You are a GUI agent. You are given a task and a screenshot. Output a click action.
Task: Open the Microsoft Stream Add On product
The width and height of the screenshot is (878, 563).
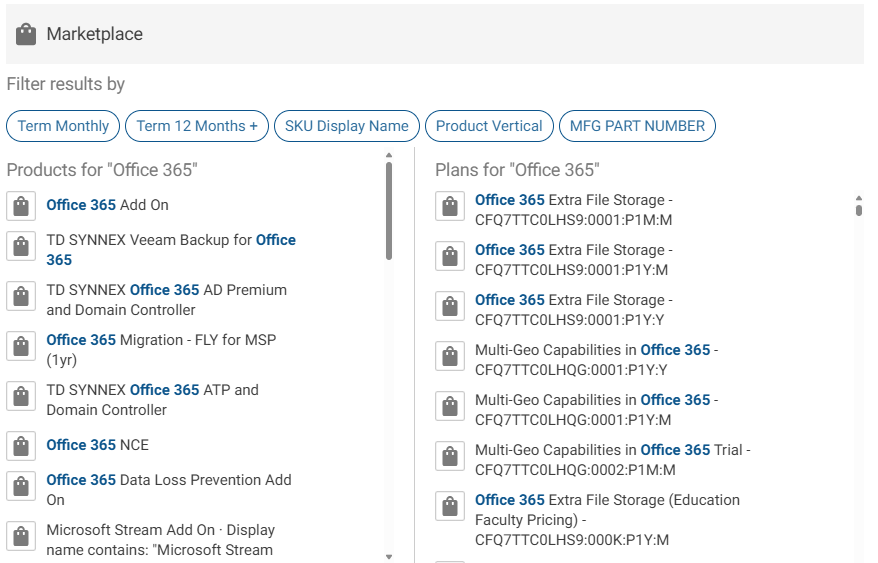(161, 540)
